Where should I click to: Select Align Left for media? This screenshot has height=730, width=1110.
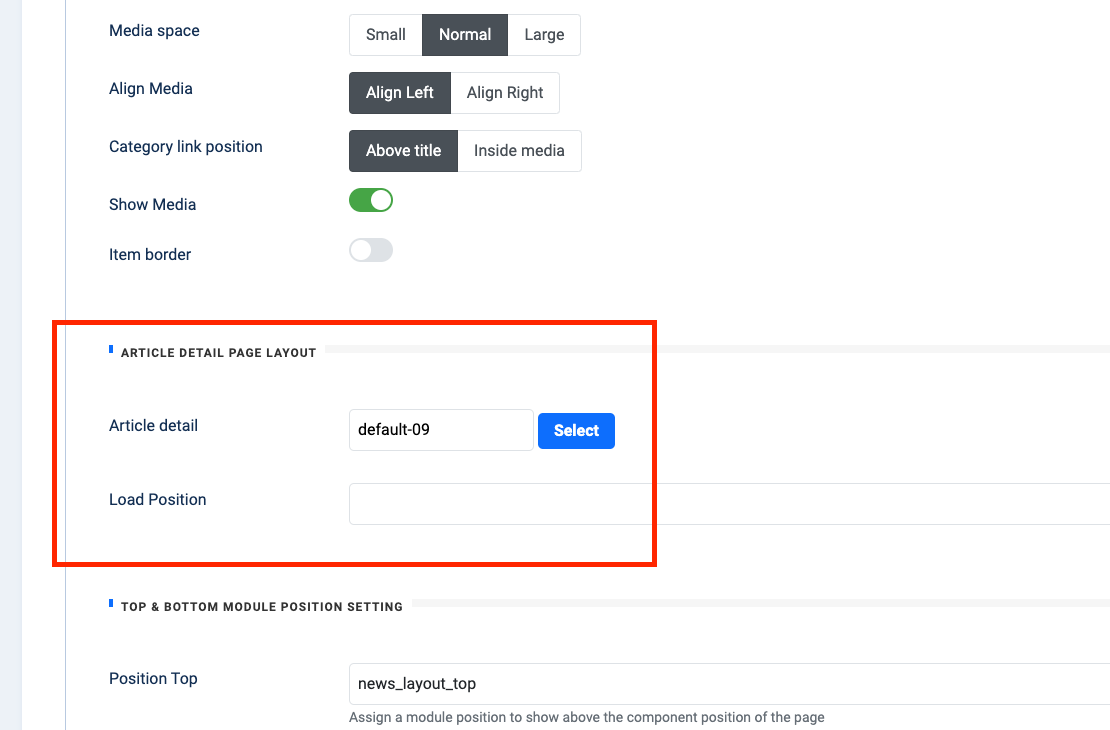400,93
